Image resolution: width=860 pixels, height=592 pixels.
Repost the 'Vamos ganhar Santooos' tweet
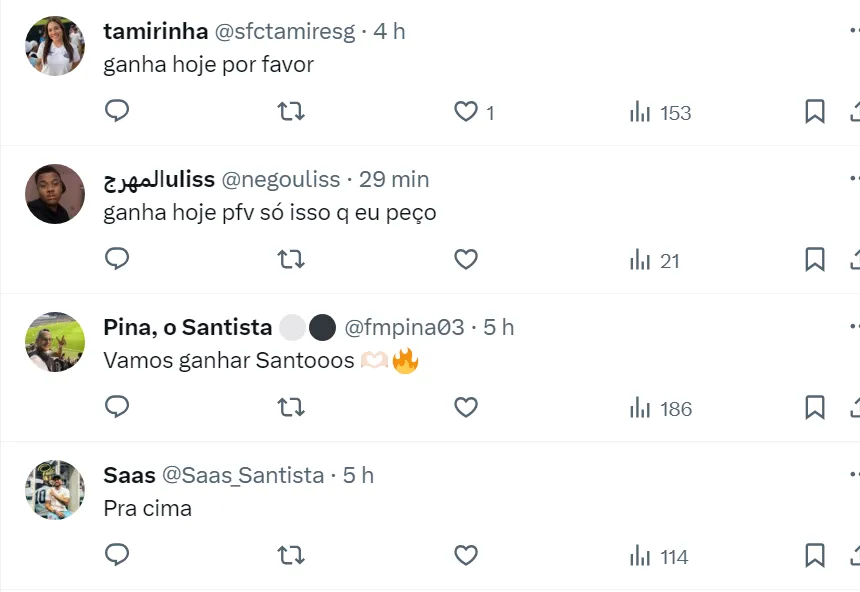[291, 408]
